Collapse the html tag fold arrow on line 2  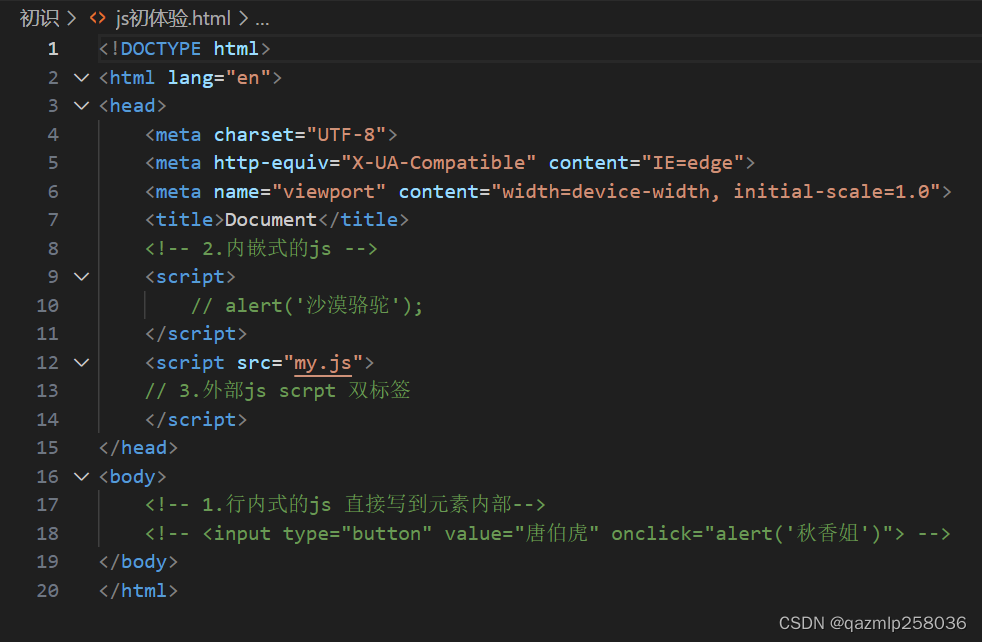(81, 78)
